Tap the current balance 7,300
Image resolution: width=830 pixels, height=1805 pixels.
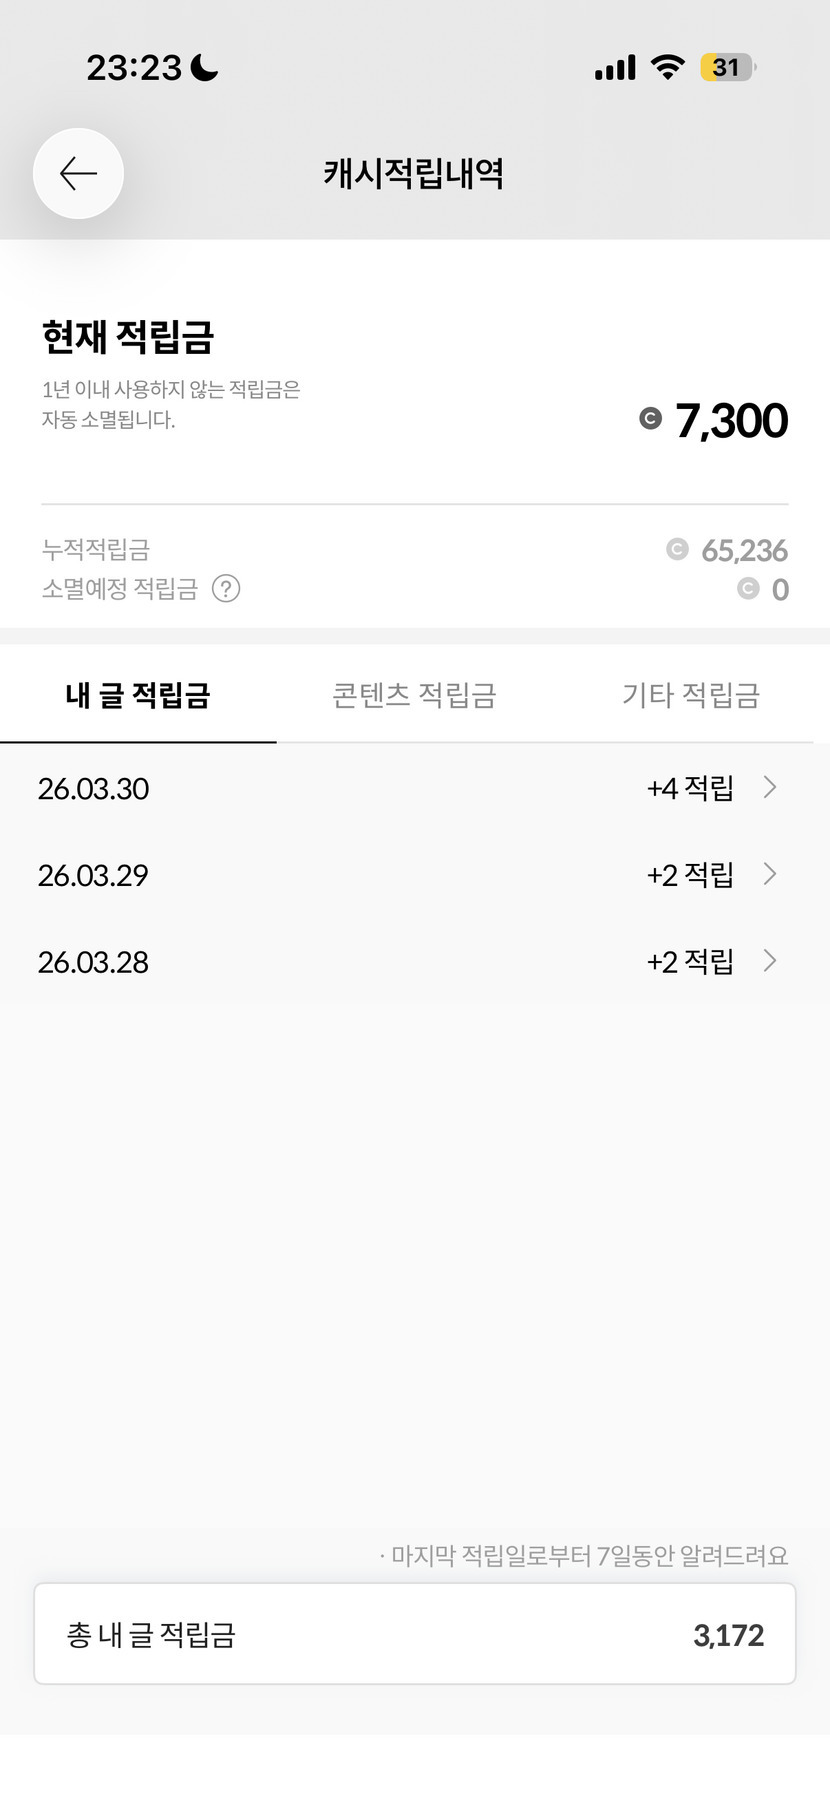tap(731, 420)
